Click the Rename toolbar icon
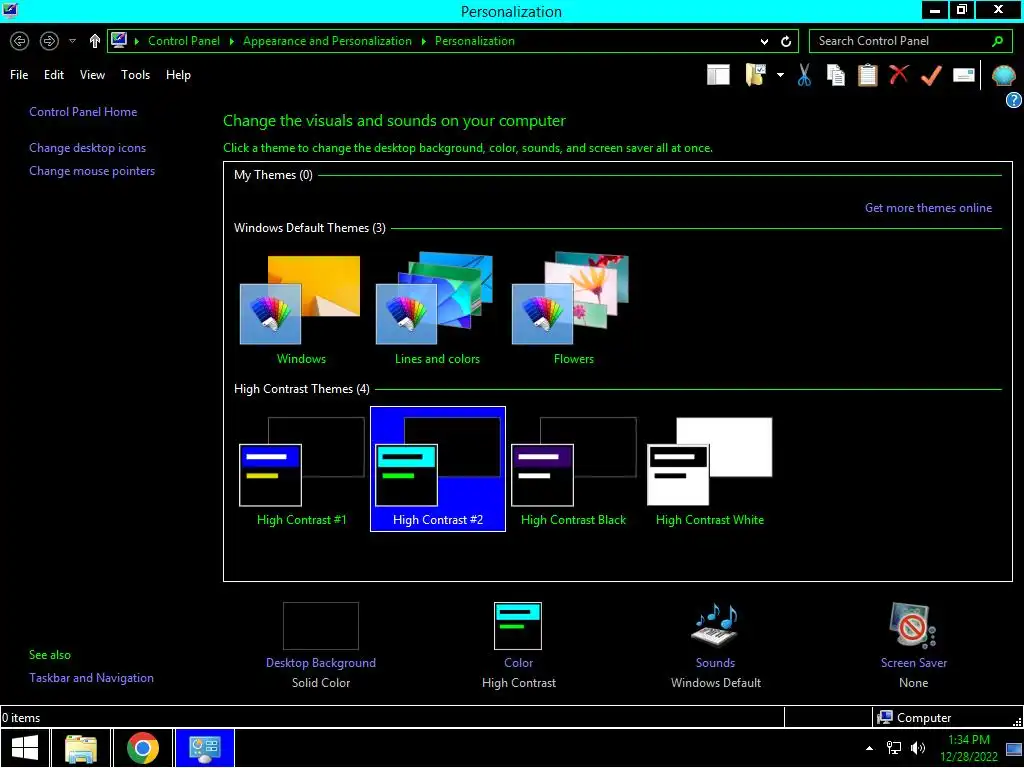Image resolution: width=1024 pixels, height=768 pixels. pyautogui.click(x=963, y=75)
